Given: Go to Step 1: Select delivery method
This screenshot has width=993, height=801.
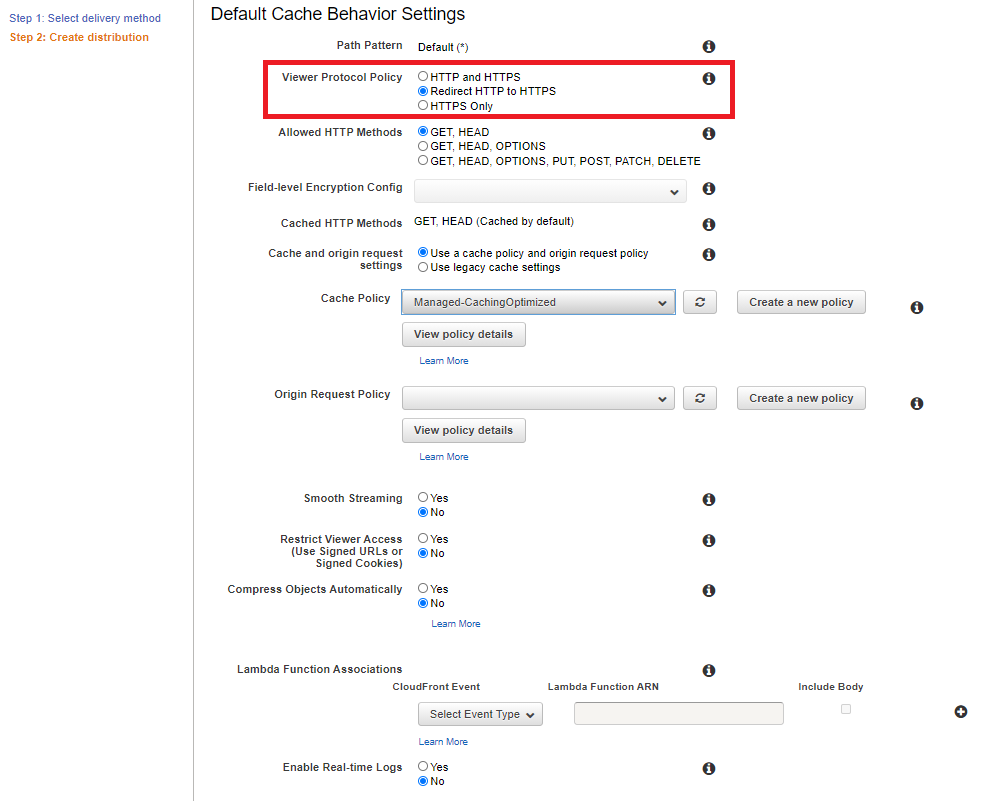Looking at the screenshot, I should [x=85, y=18].
